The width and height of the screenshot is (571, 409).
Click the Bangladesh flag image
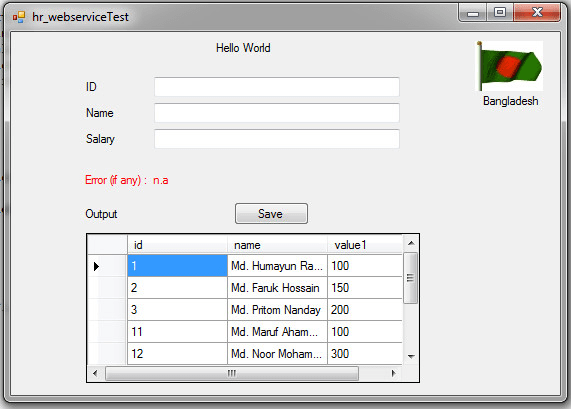510,66
